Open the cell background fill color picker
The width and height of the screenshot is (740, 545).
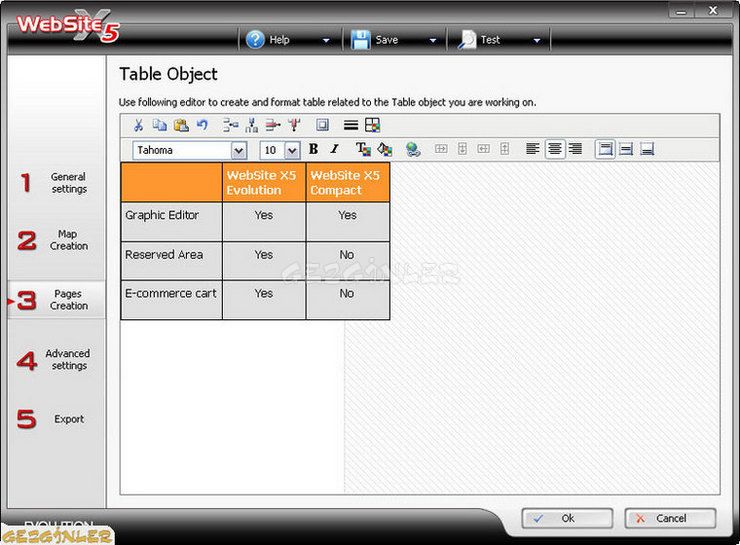click(x=385, y=150)
